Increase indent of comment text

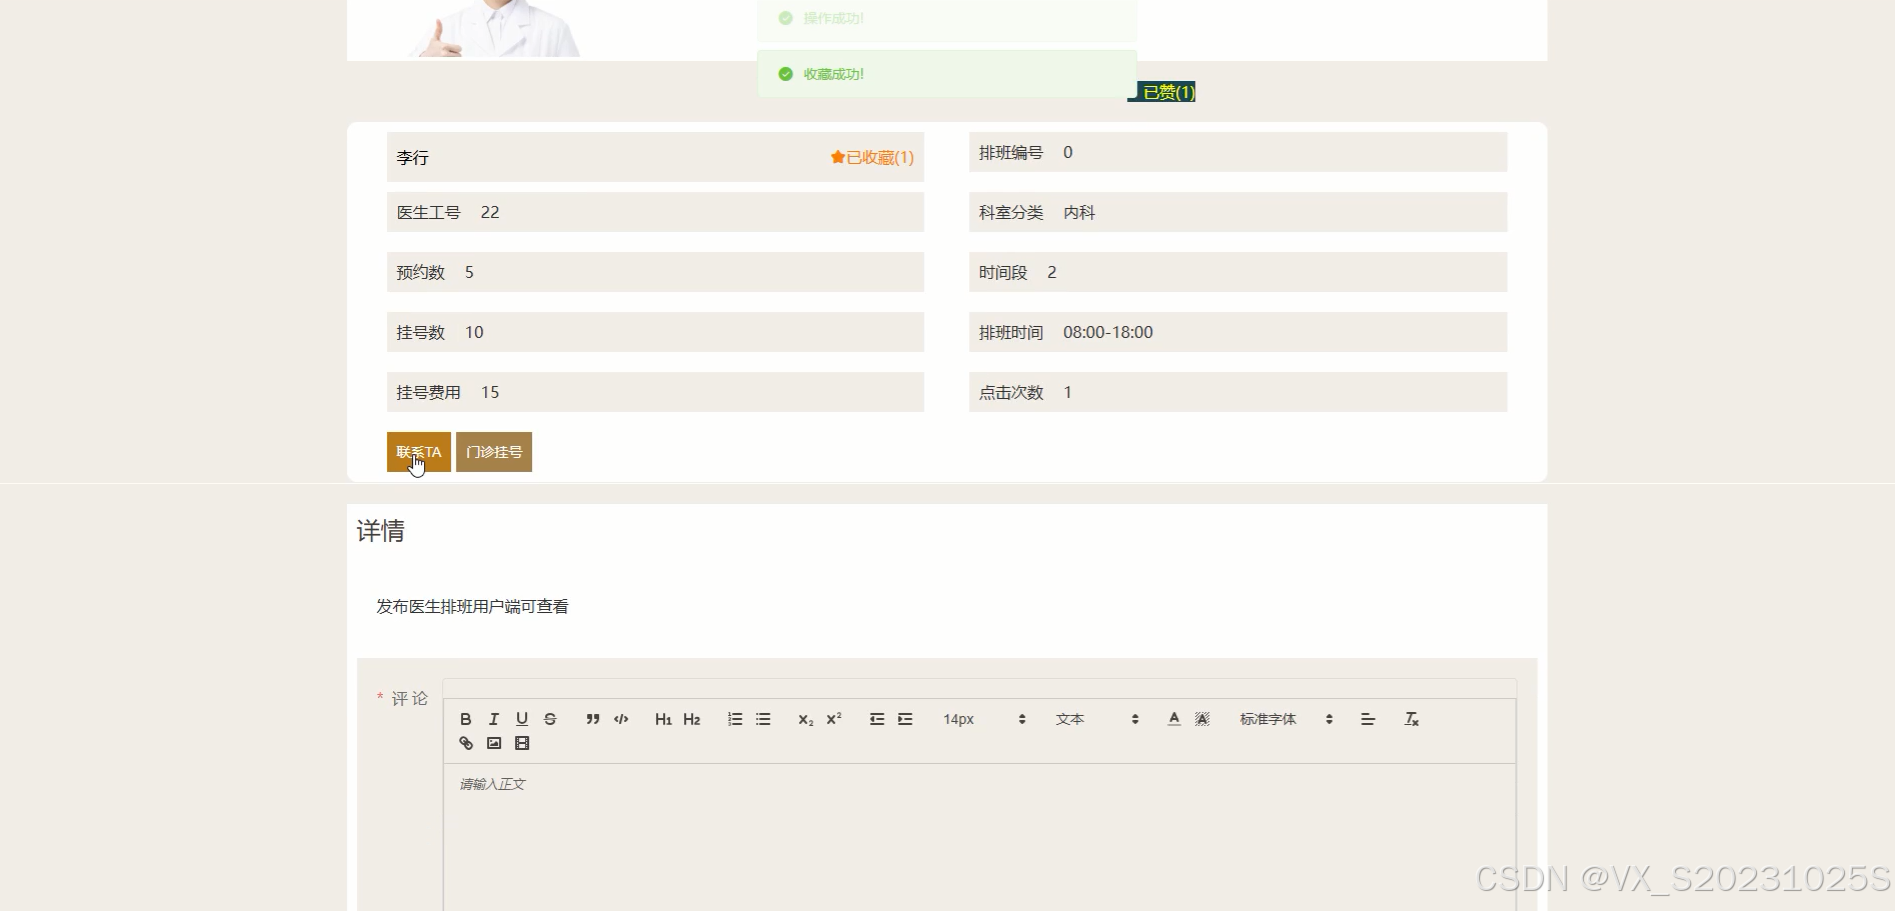point(905,719)
